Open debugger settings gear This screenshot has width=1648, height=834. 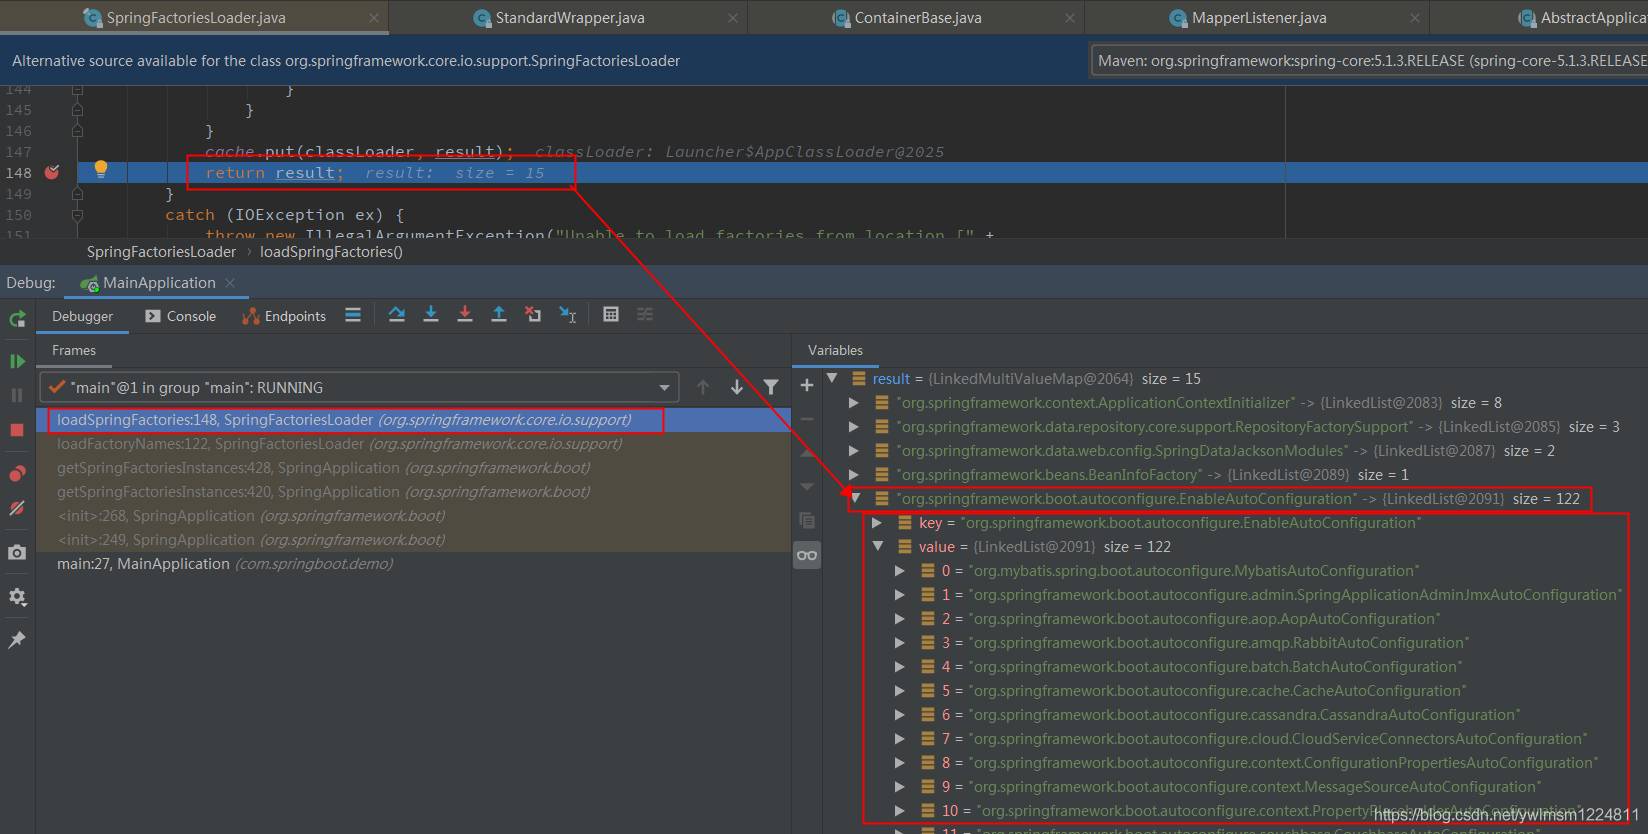[17, 597]
